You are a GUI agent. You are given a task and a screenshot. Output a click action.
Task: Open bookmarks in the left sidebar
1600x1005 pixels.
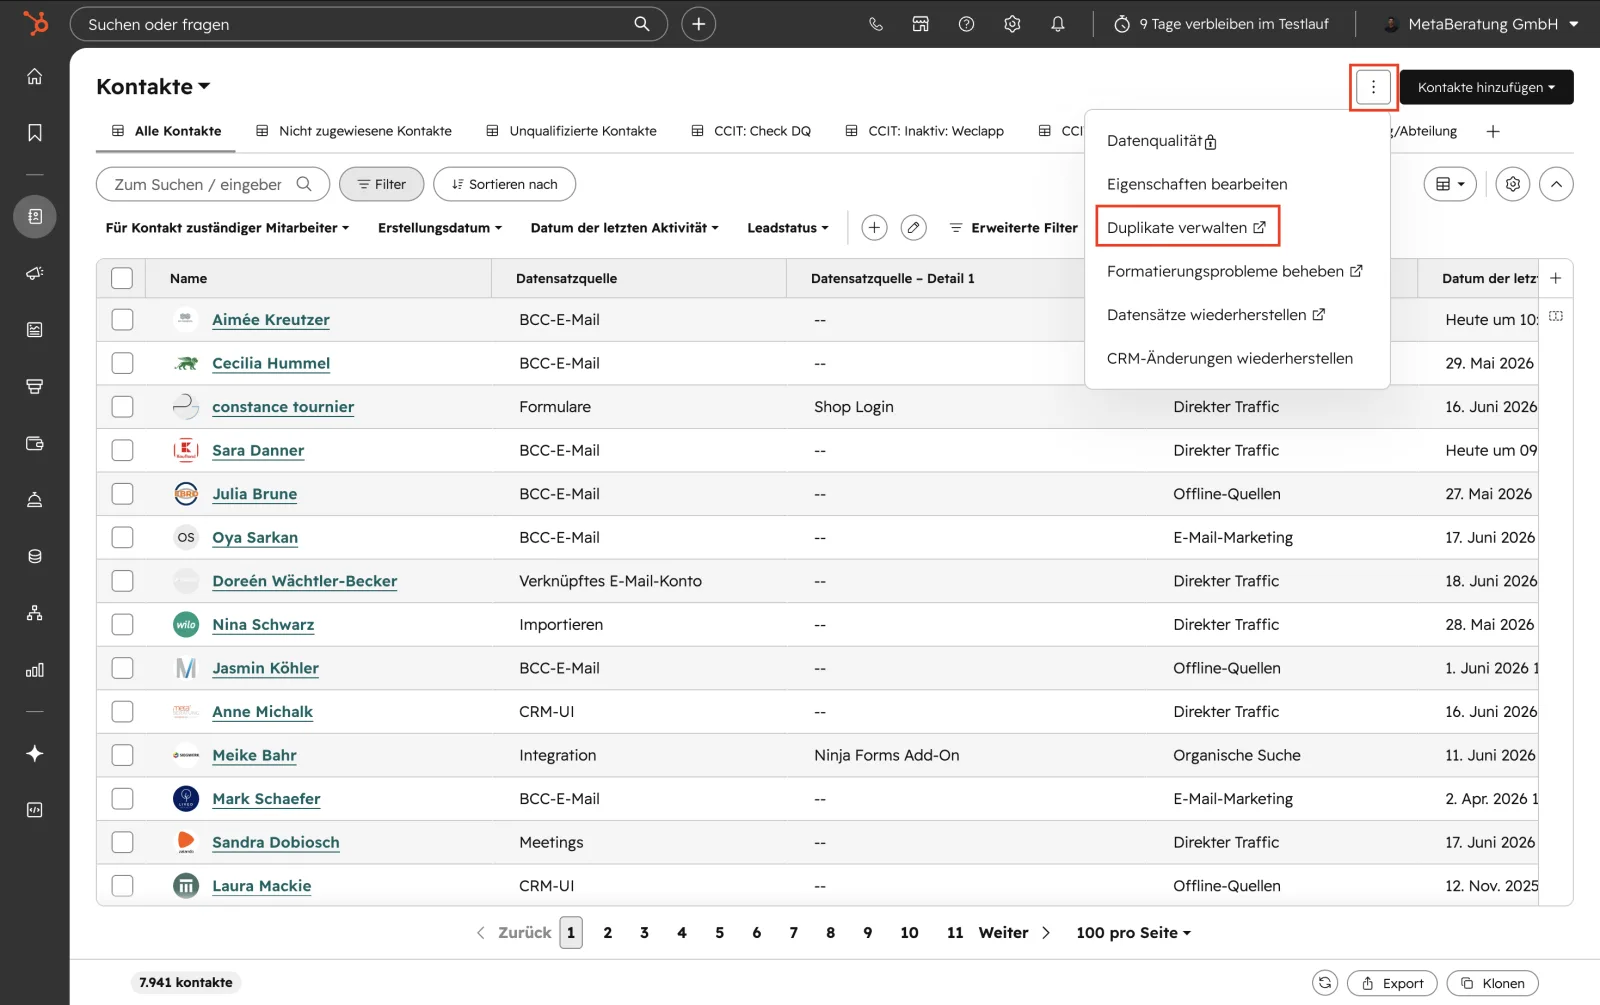pyautogui.click(x=35, y=133)
